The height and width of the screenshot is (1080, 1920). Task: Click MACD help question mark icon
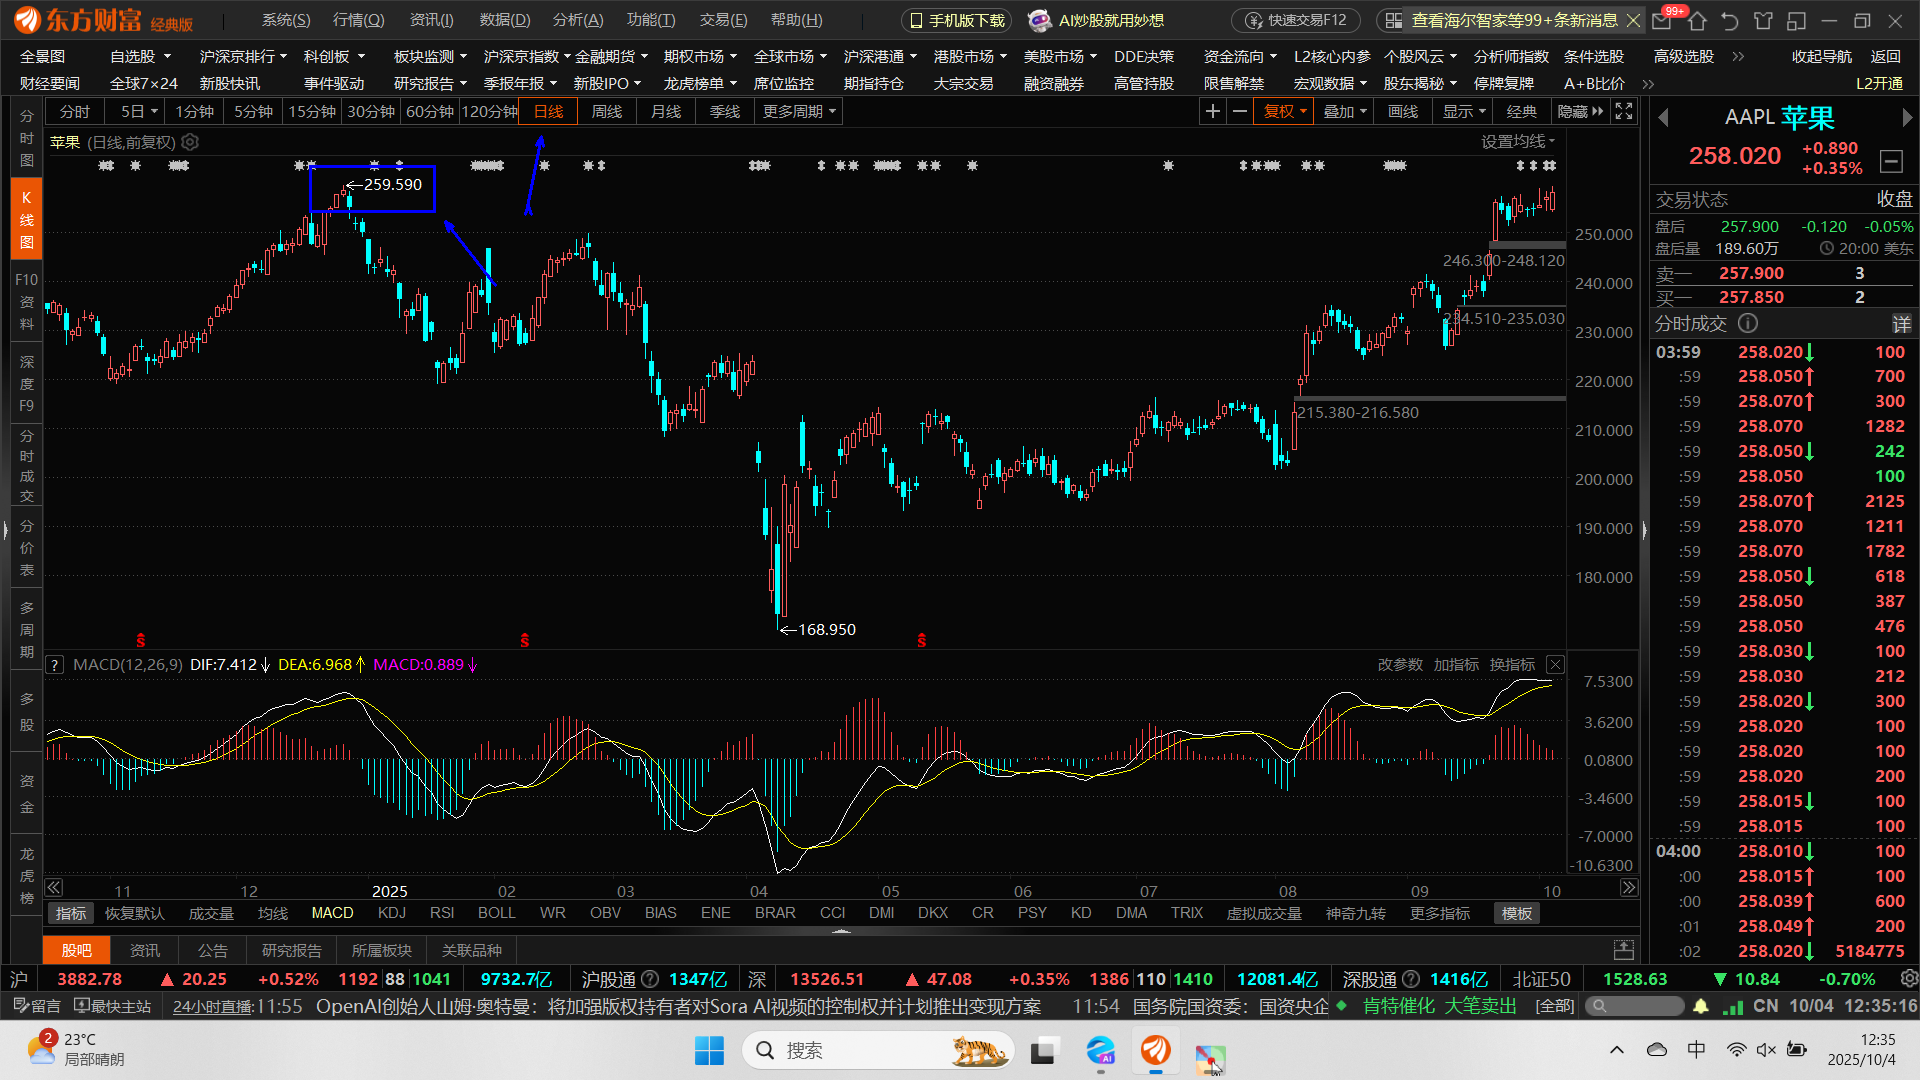(x=55, y=665)
